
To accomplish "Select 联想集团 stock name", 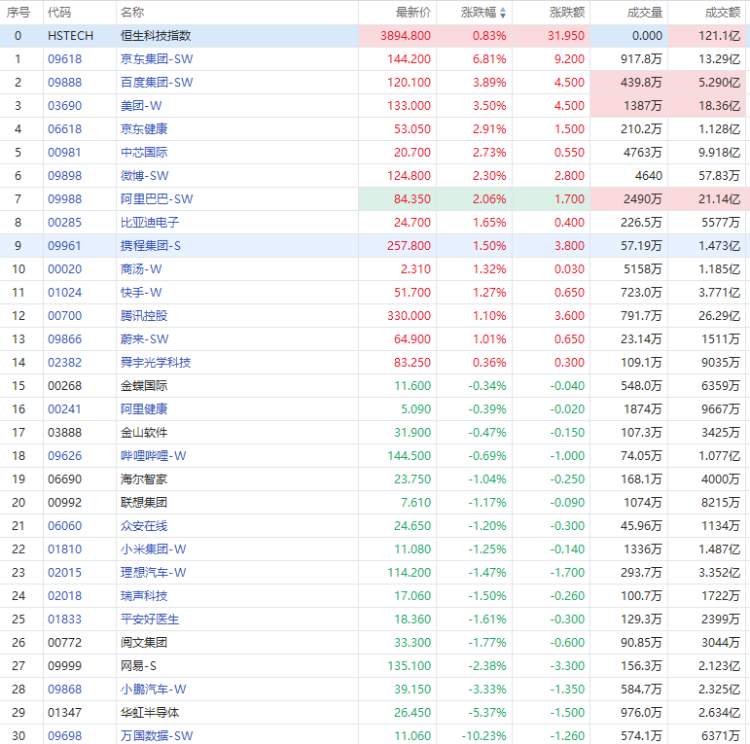I will click(144, 503).
